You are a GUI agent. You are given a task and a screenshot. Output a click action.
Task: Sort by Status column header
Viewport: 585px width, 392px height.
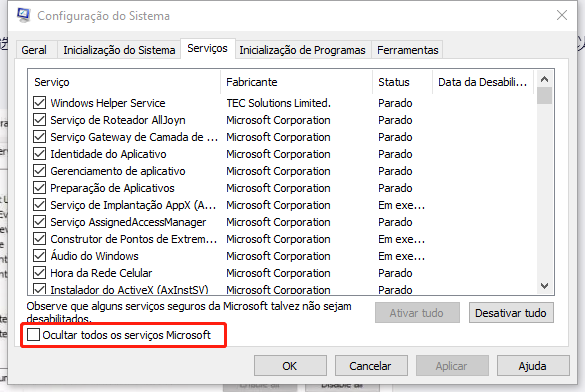coord(403,82)
